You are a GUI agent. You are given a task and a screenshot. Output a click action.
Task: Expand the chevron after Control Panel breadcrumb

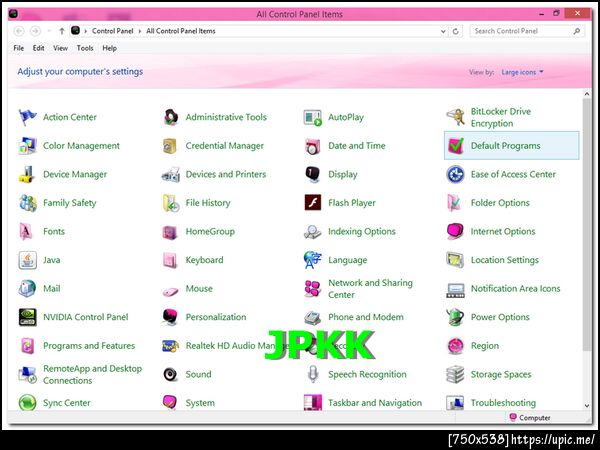click(x=140, y=31)
